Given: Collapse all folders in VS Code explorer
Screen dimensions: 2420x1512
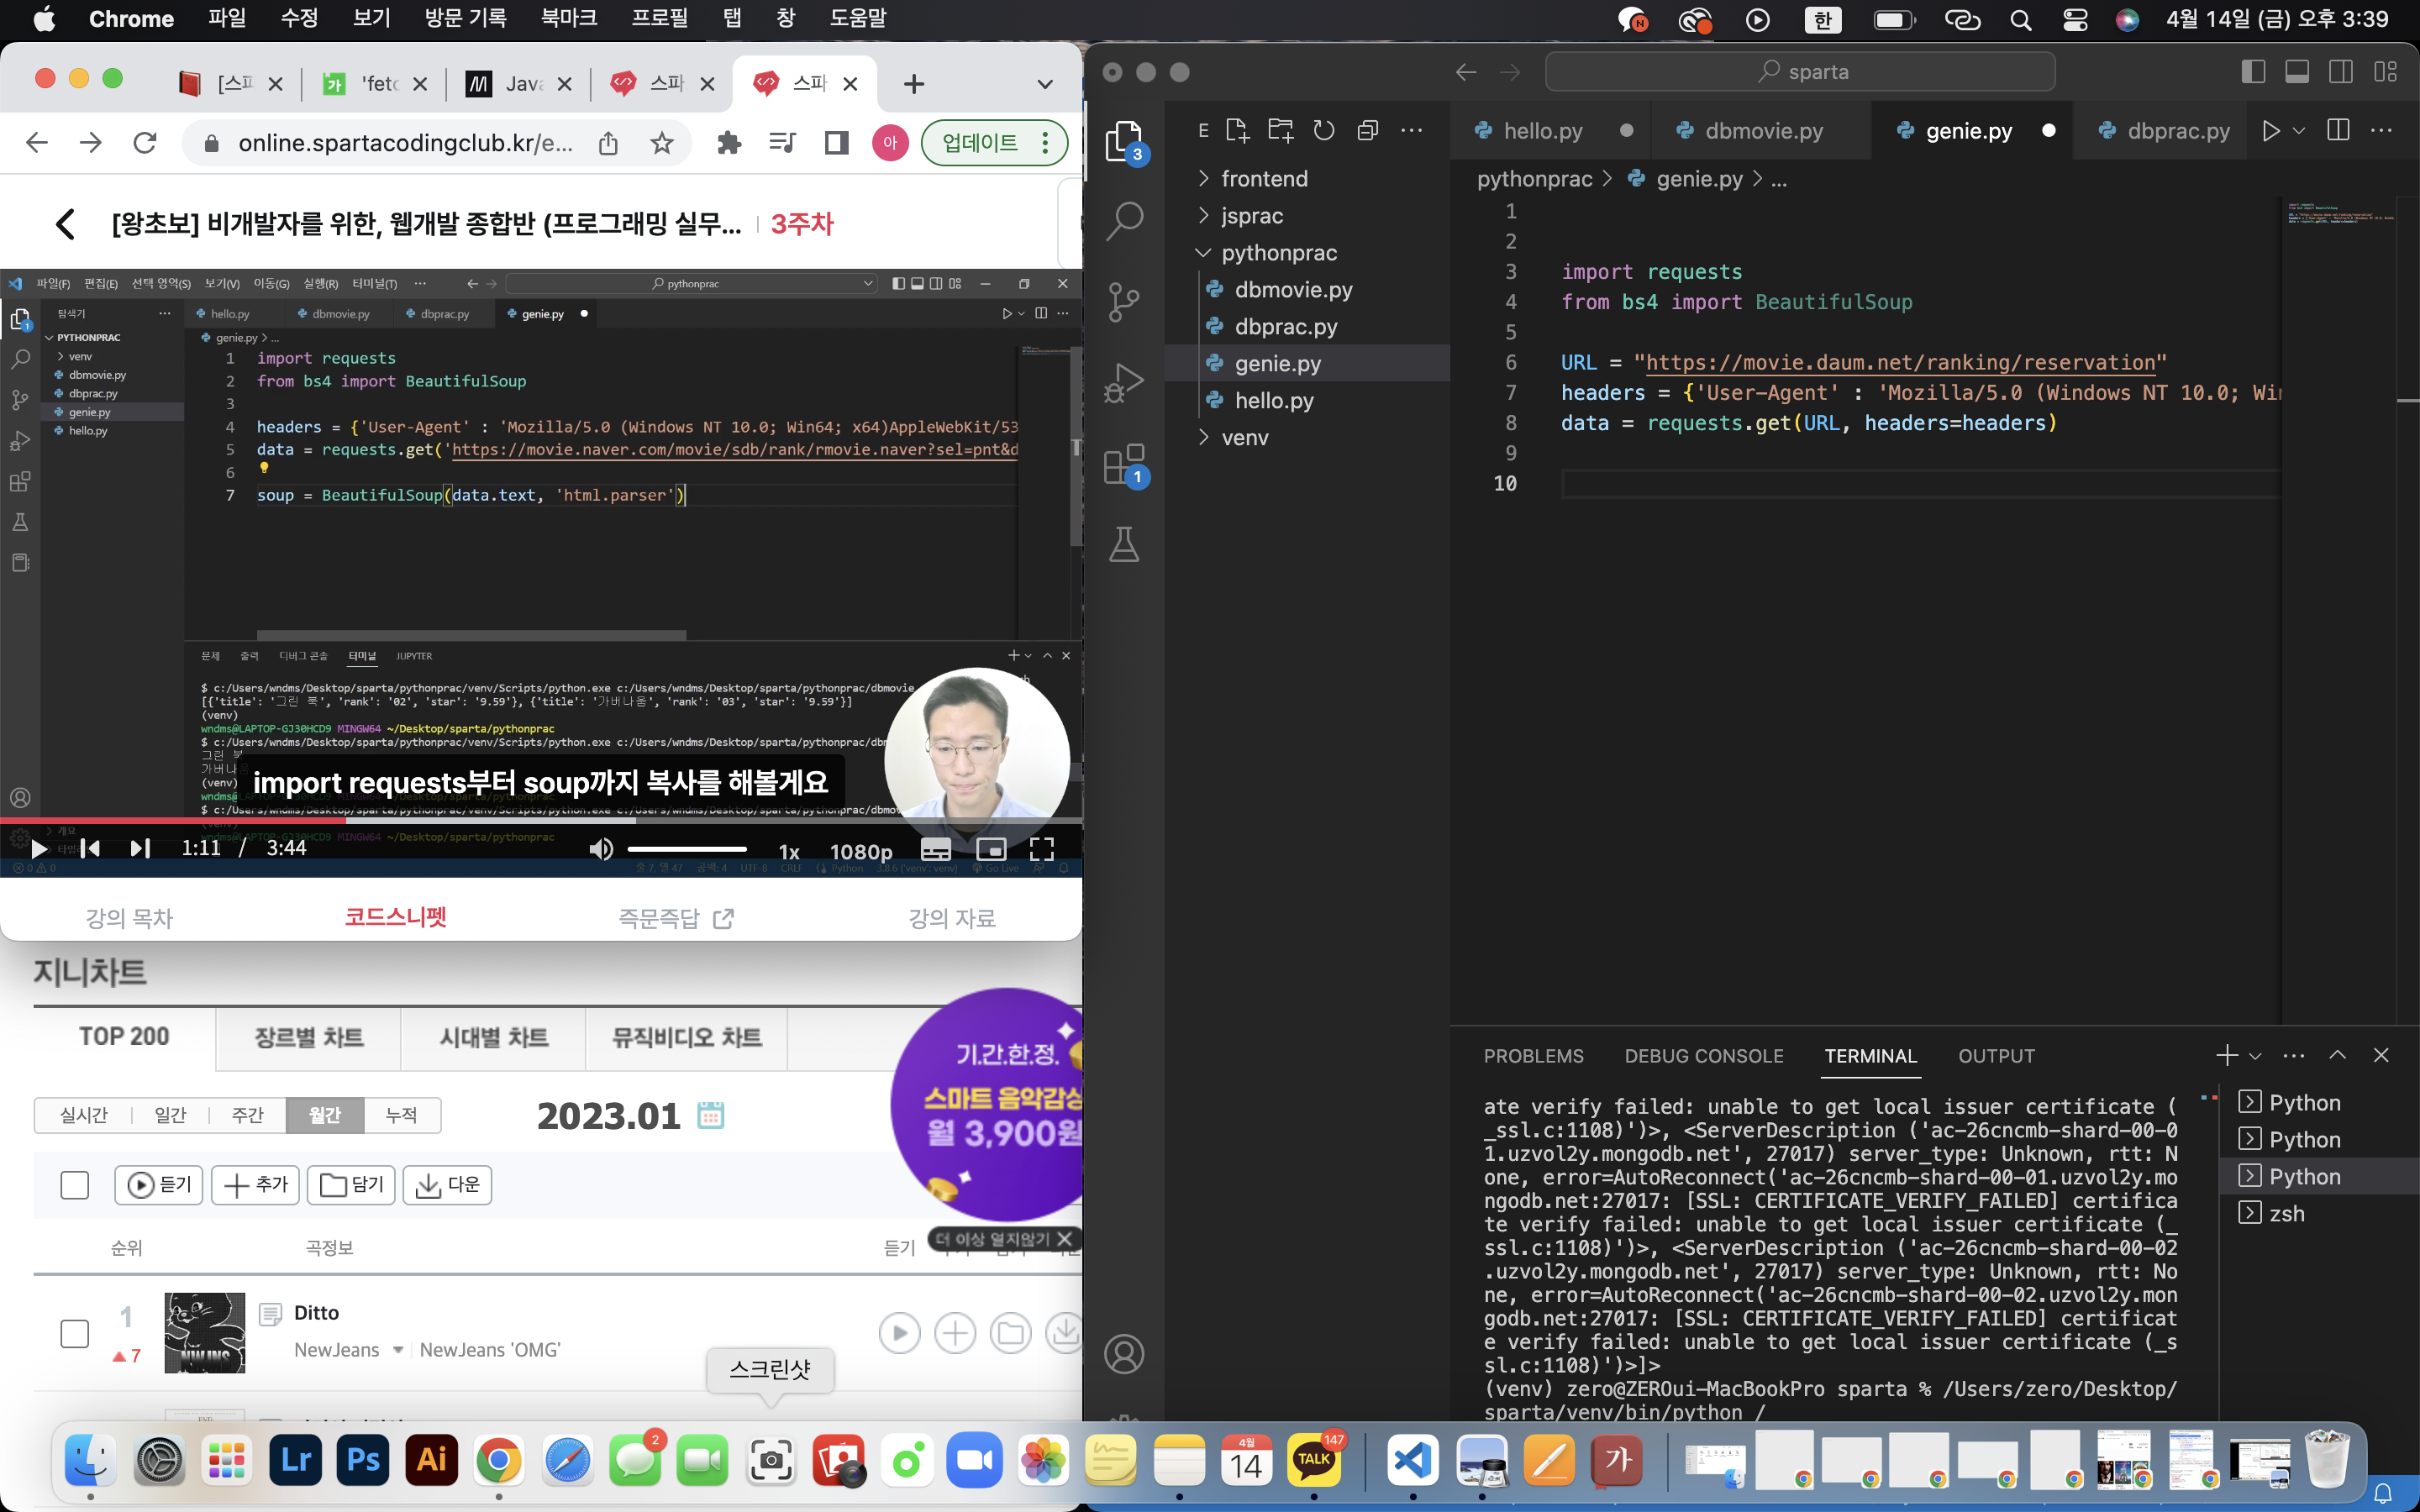Looking at the screenshot, I should point(1367,130).
